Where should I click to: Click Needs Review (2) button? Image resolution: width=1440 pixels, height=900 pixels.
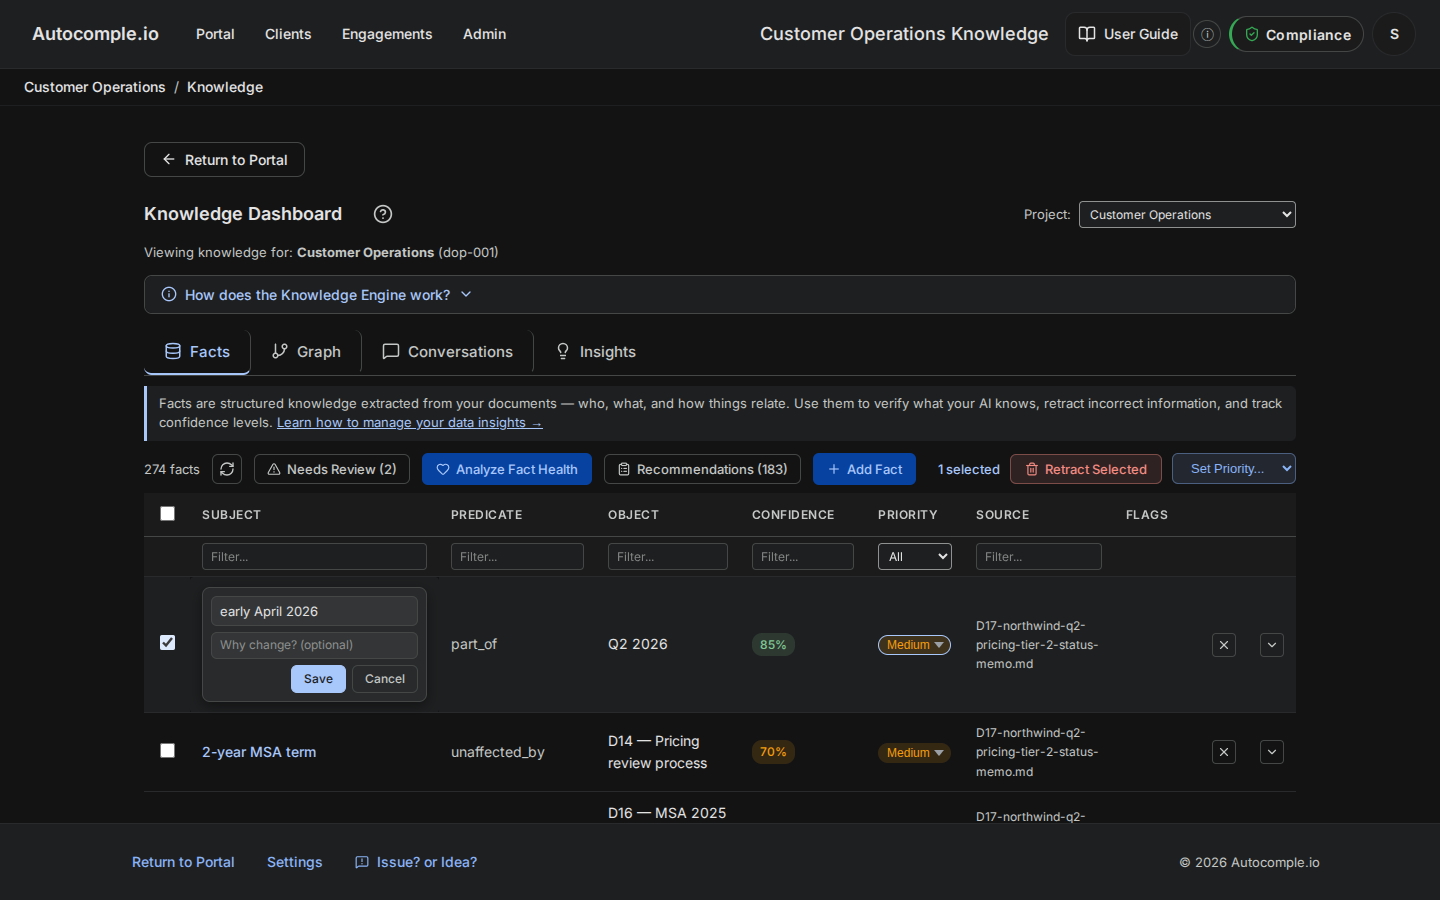pos(332,469)
